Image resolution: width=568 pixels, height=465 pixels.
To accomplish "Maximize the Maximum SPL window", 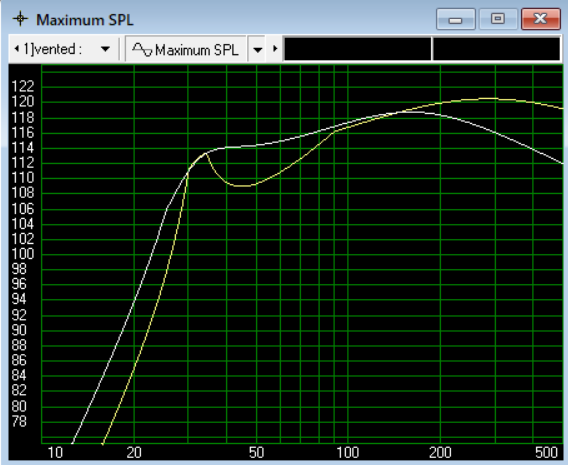I will (x=498, y=19).
